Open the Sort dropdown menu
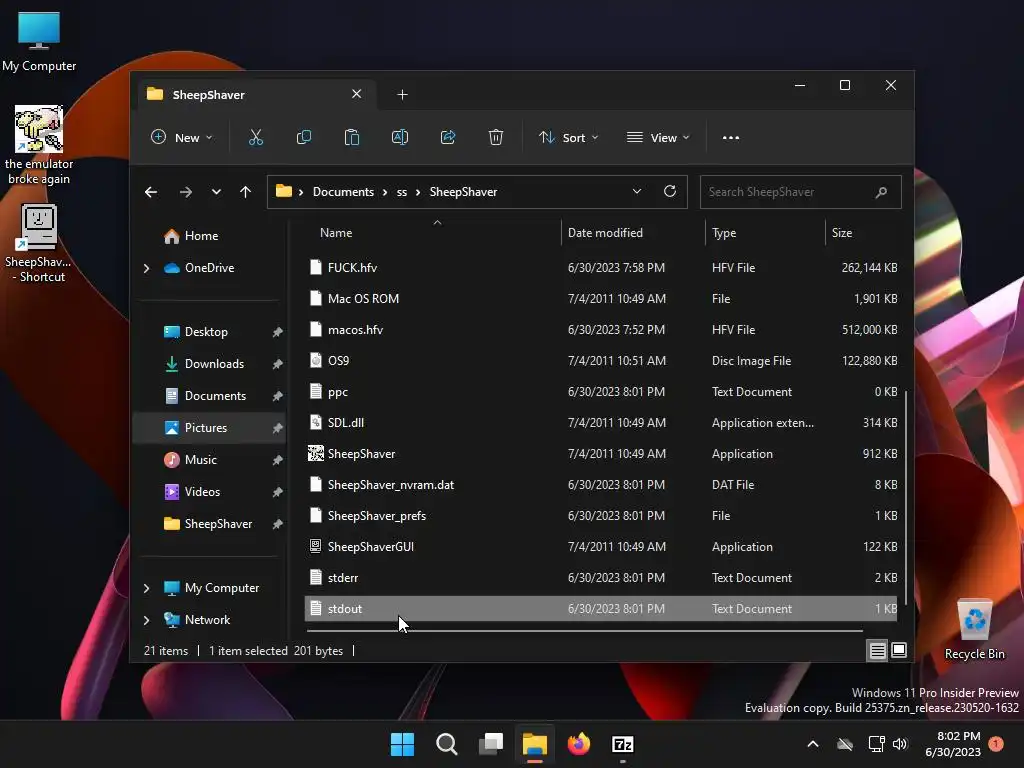The height and width of the screenshot is (768, 1024). tap(568, 137)
